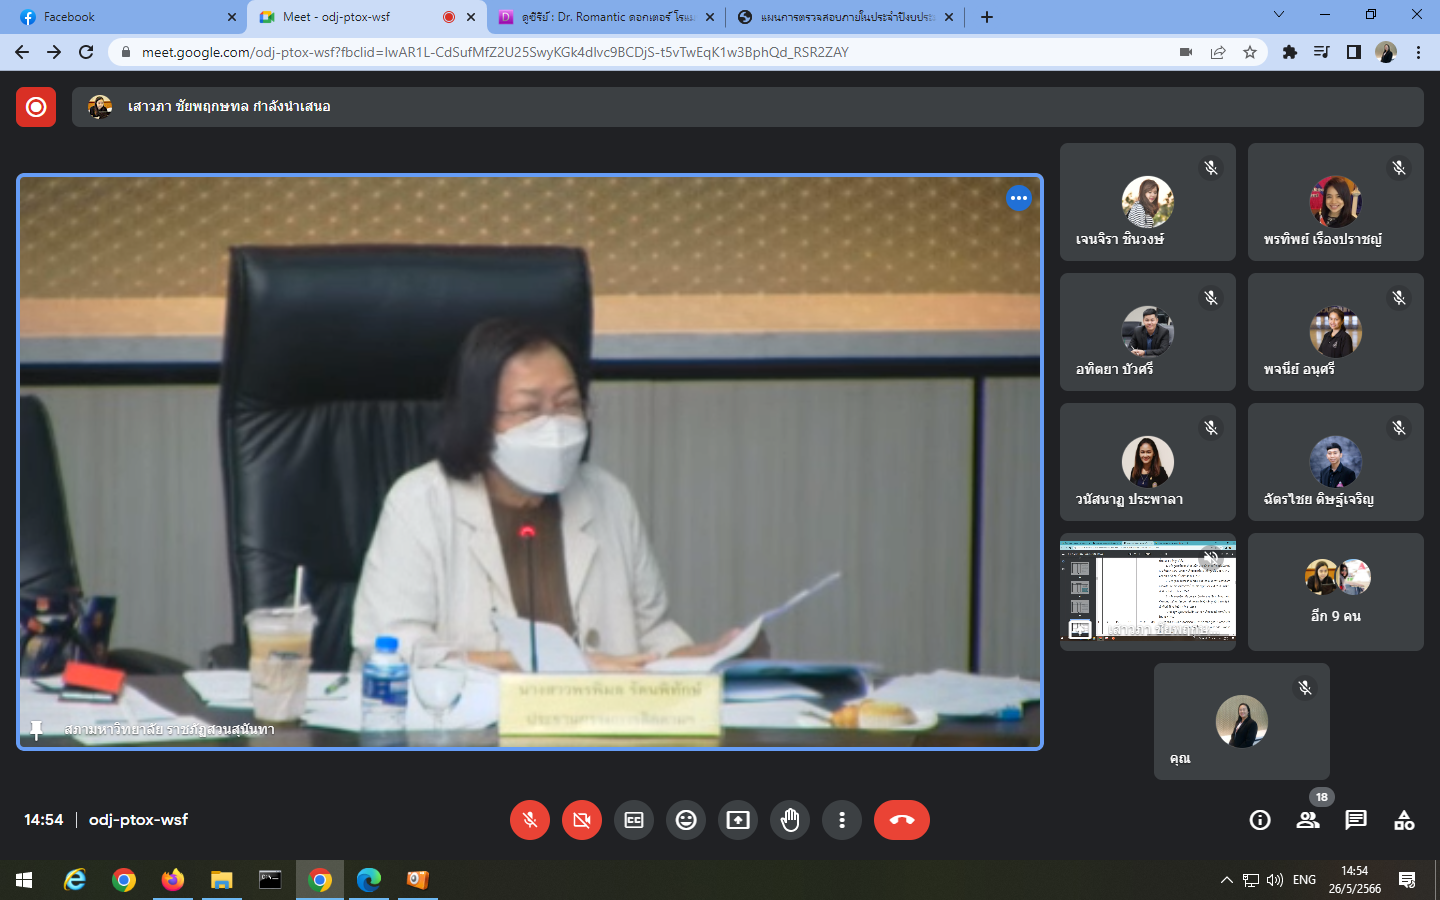This screenshot has width=1440, height=900.
Task: Select the shared presentation screen thumbnail
Action: (1147, 590)
